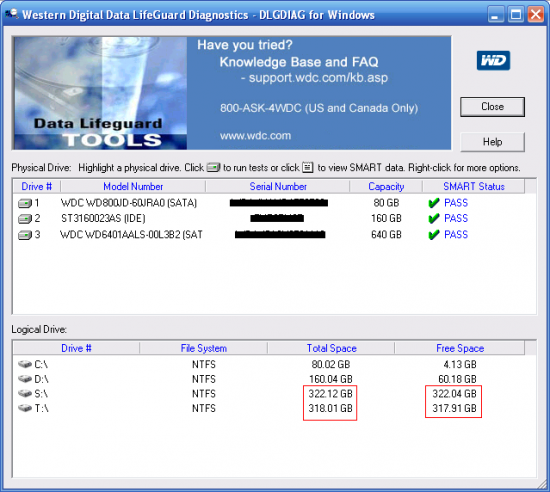Click the Close button
Screen dimensions: 550x492
tap(492, 107)
